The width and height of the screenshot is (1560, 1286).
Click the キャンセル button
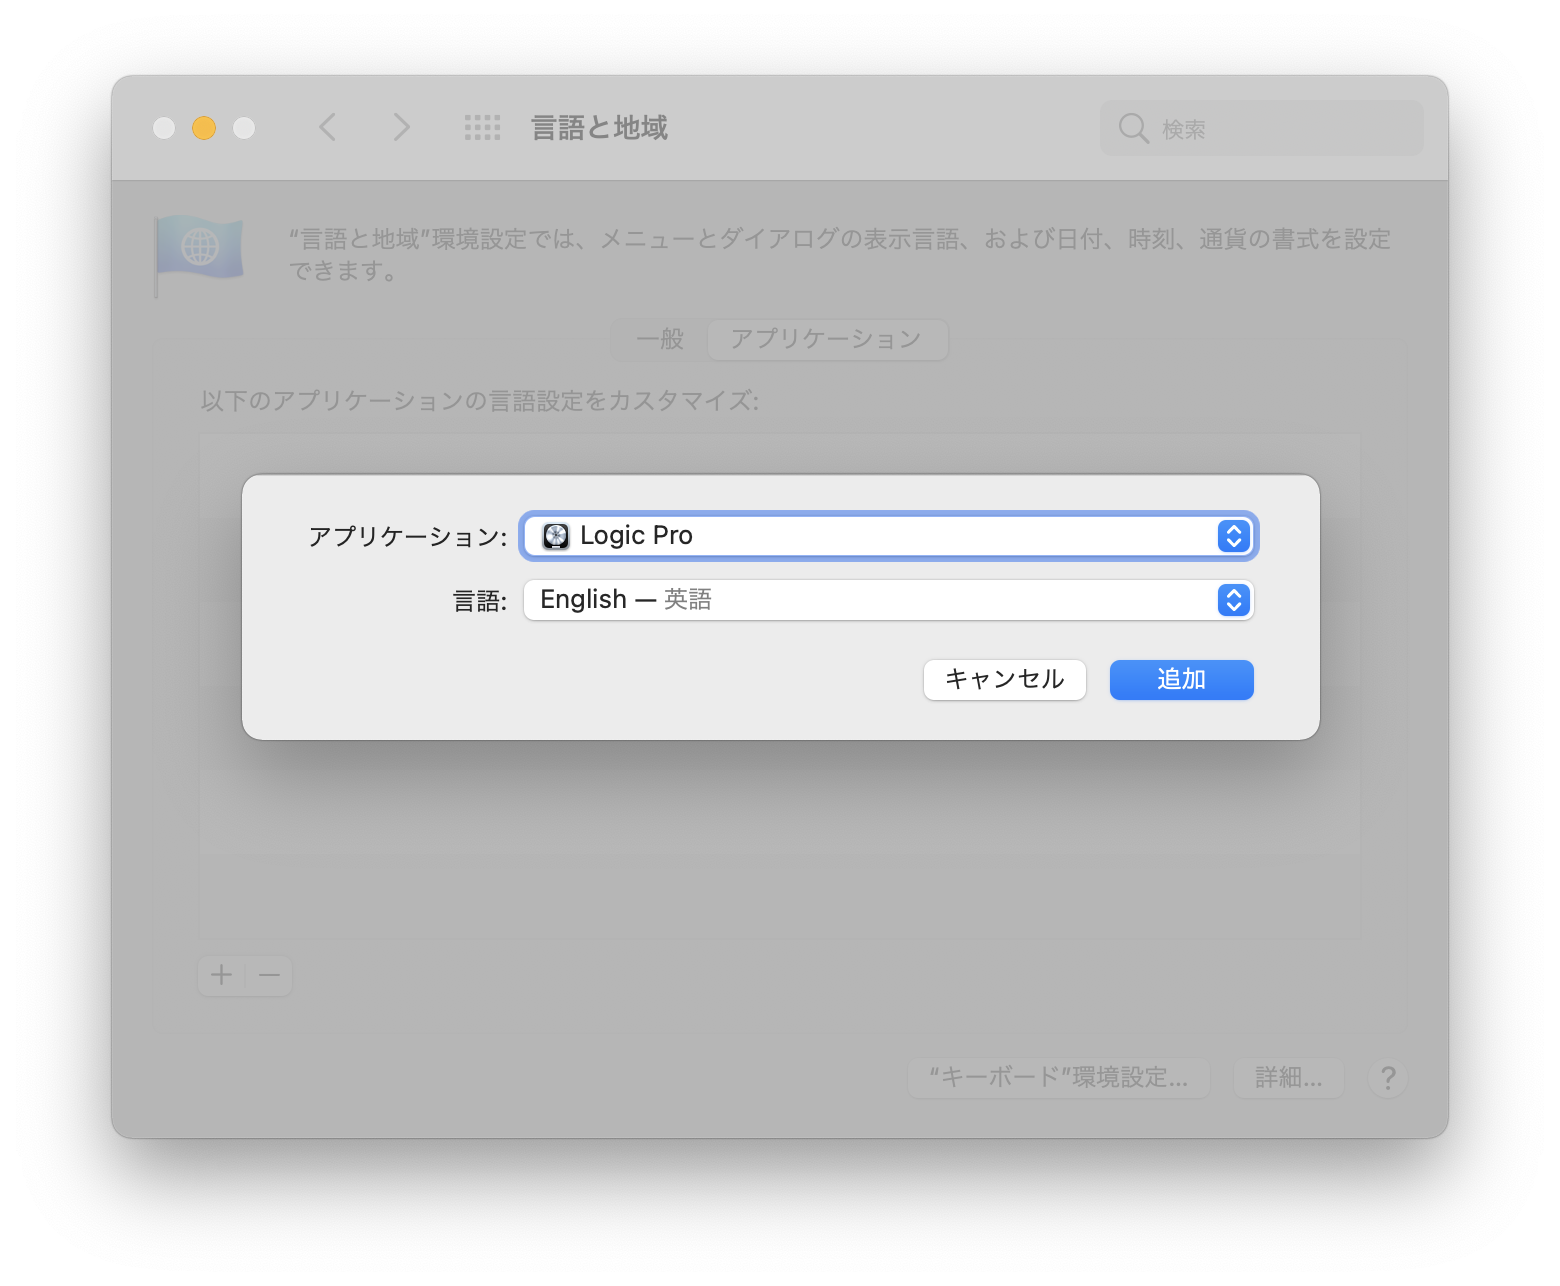1004,680
